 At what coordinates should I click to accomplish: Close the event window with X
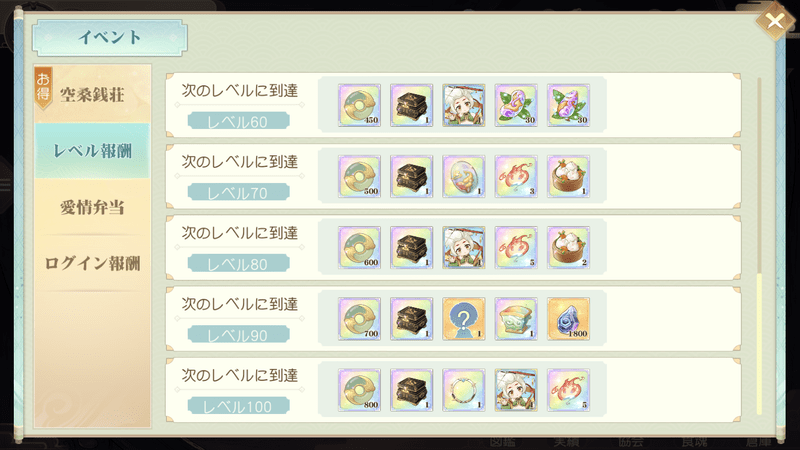(774, 22)
